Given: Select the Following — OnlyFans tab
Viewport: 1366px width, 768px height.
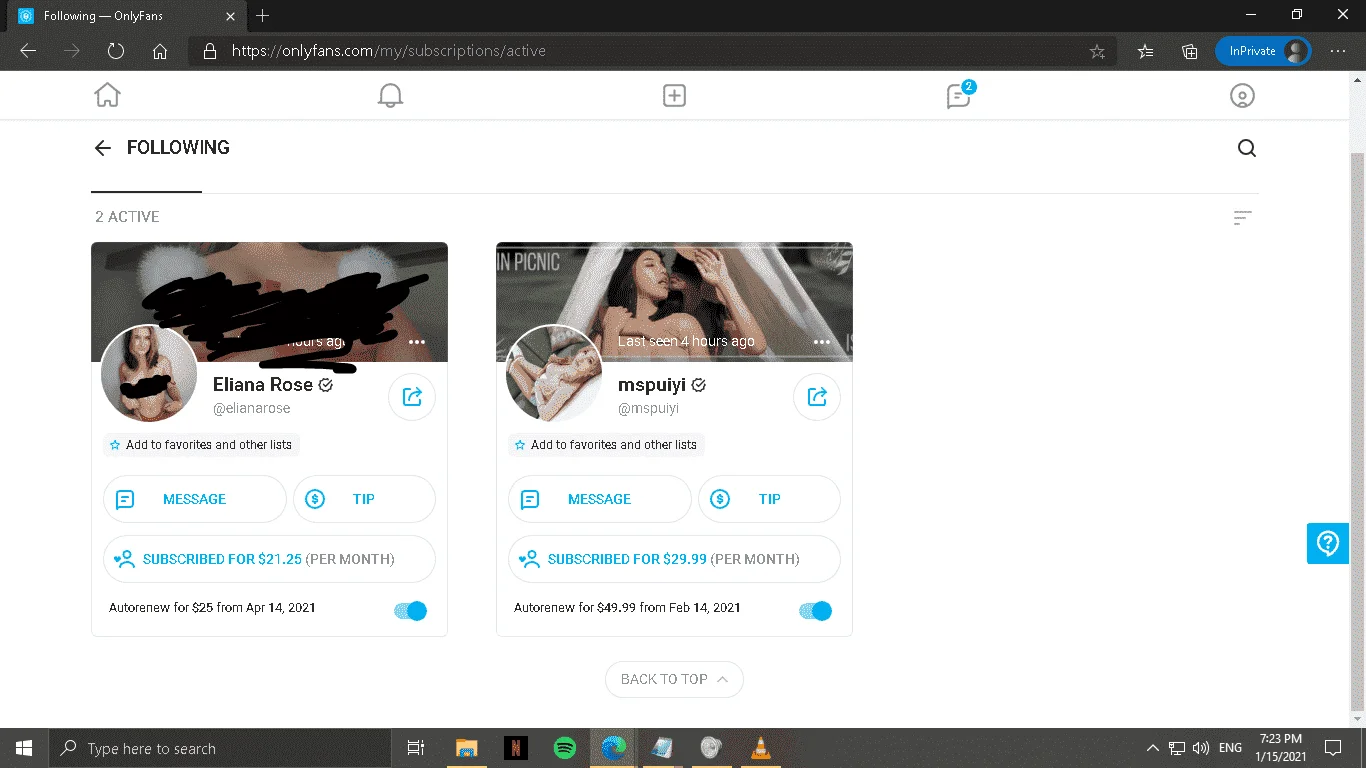Looking at the screenshot, I should pyautogui.click(x=127, y=16).
